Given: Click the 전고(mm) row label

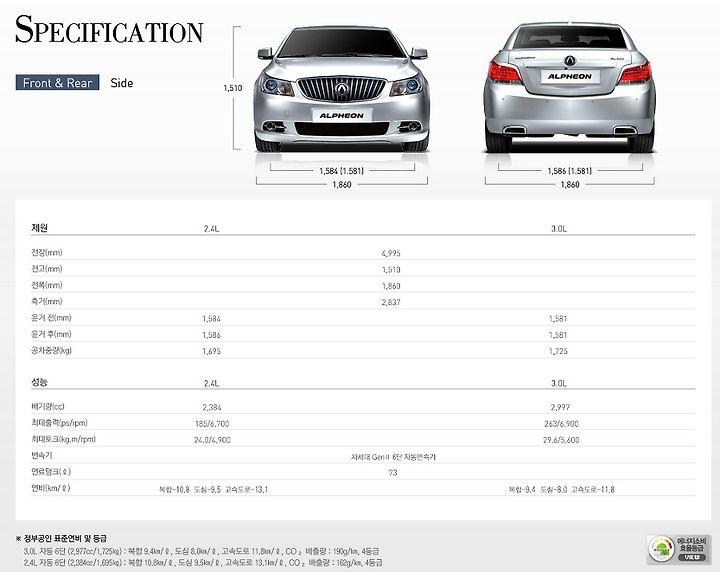Looking at the screenshot, I should [x=47, y=269].
